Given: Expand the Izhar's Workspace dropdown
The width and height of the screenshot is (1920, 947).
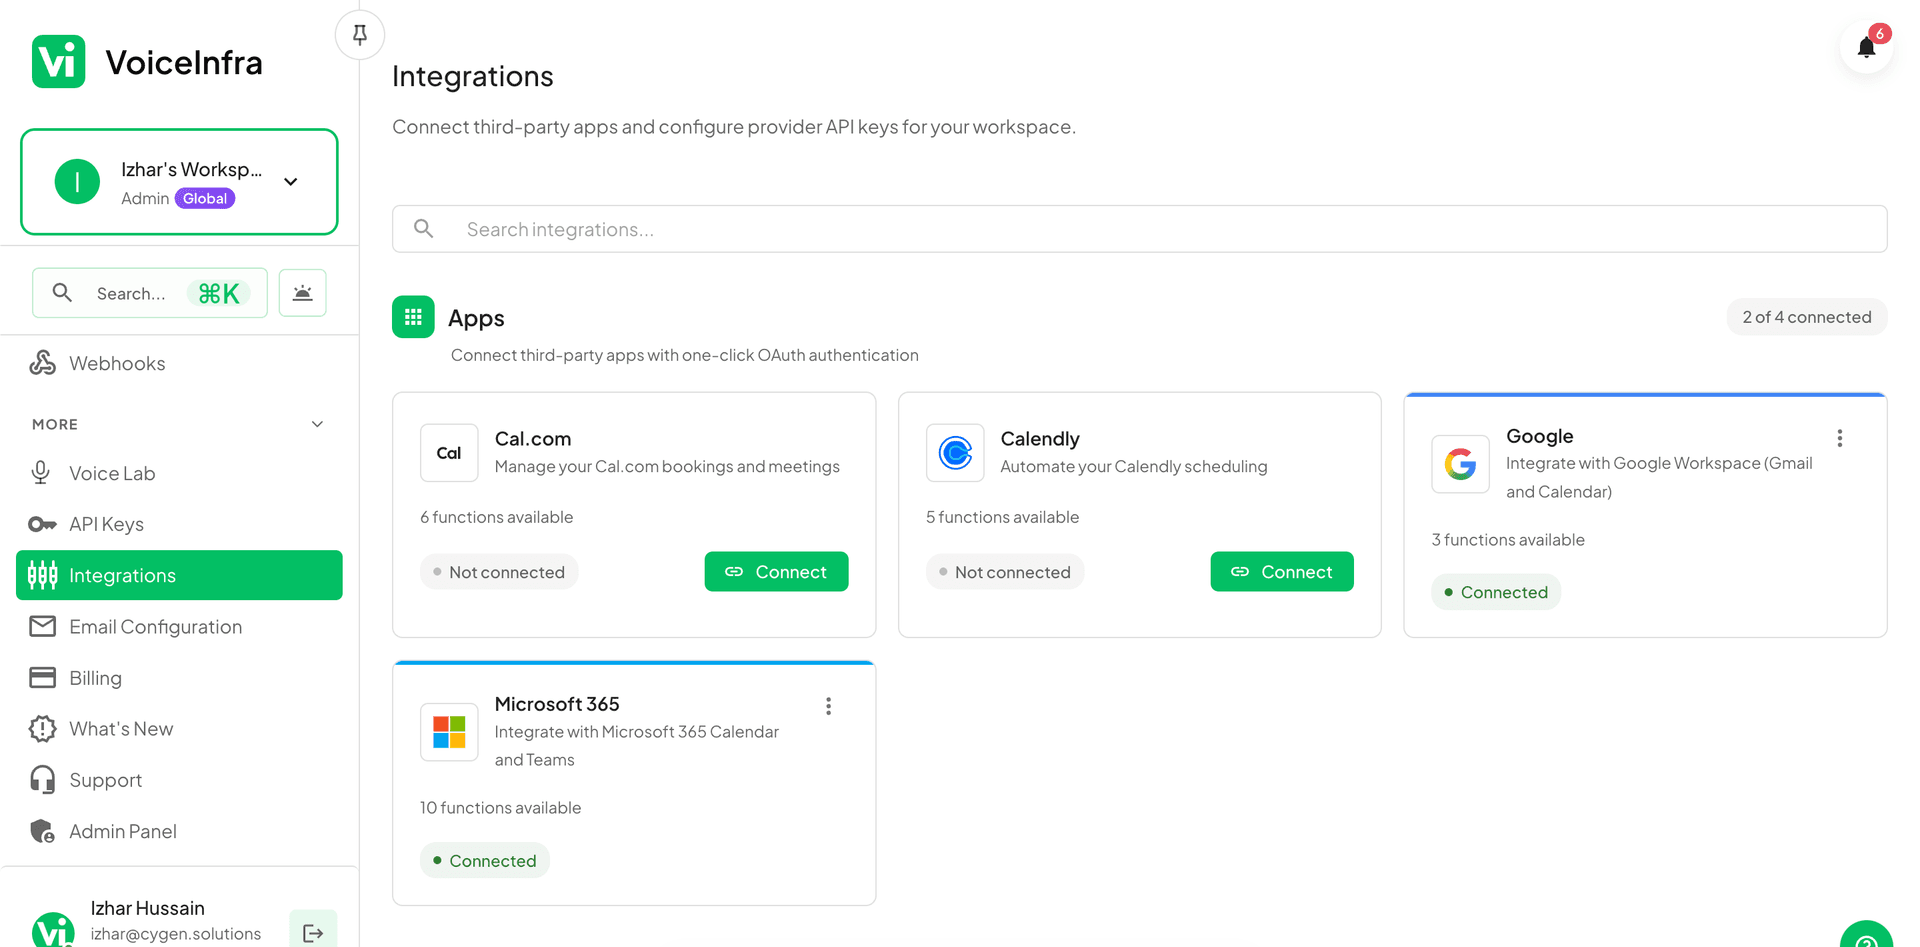Looking at the screenshot, I should (291, 182).
